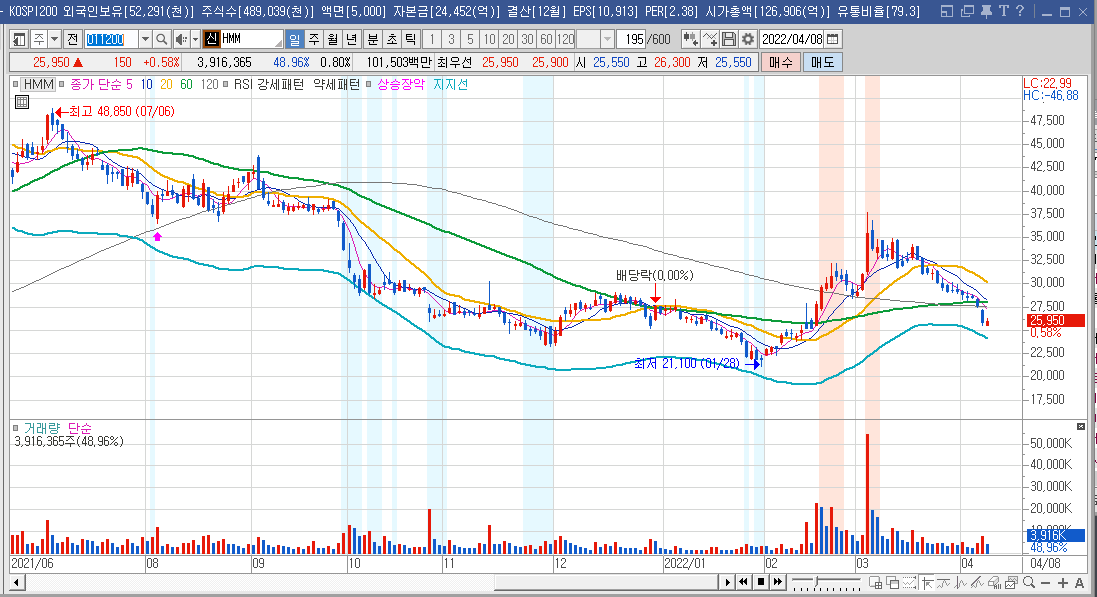This screenshot has height=597, width=1097.
Task: Click the 전 button in toolbar
Action: (x=72, y=39)
